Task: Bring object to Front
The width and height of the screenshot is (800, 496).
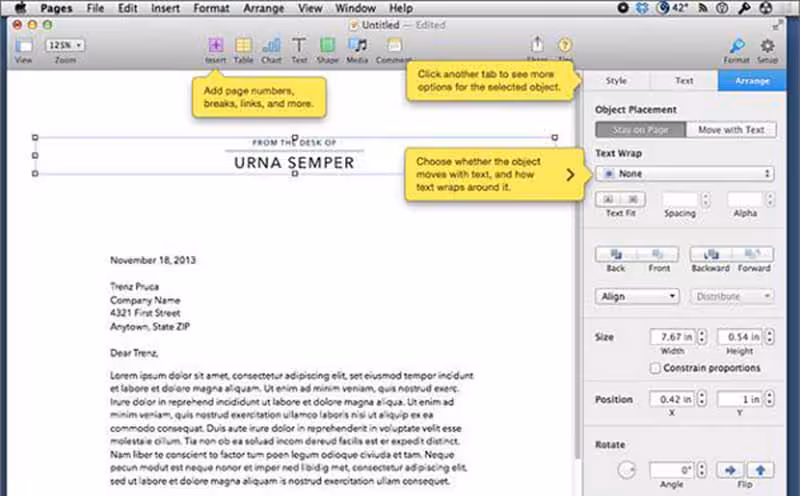Action: (658, 254)
